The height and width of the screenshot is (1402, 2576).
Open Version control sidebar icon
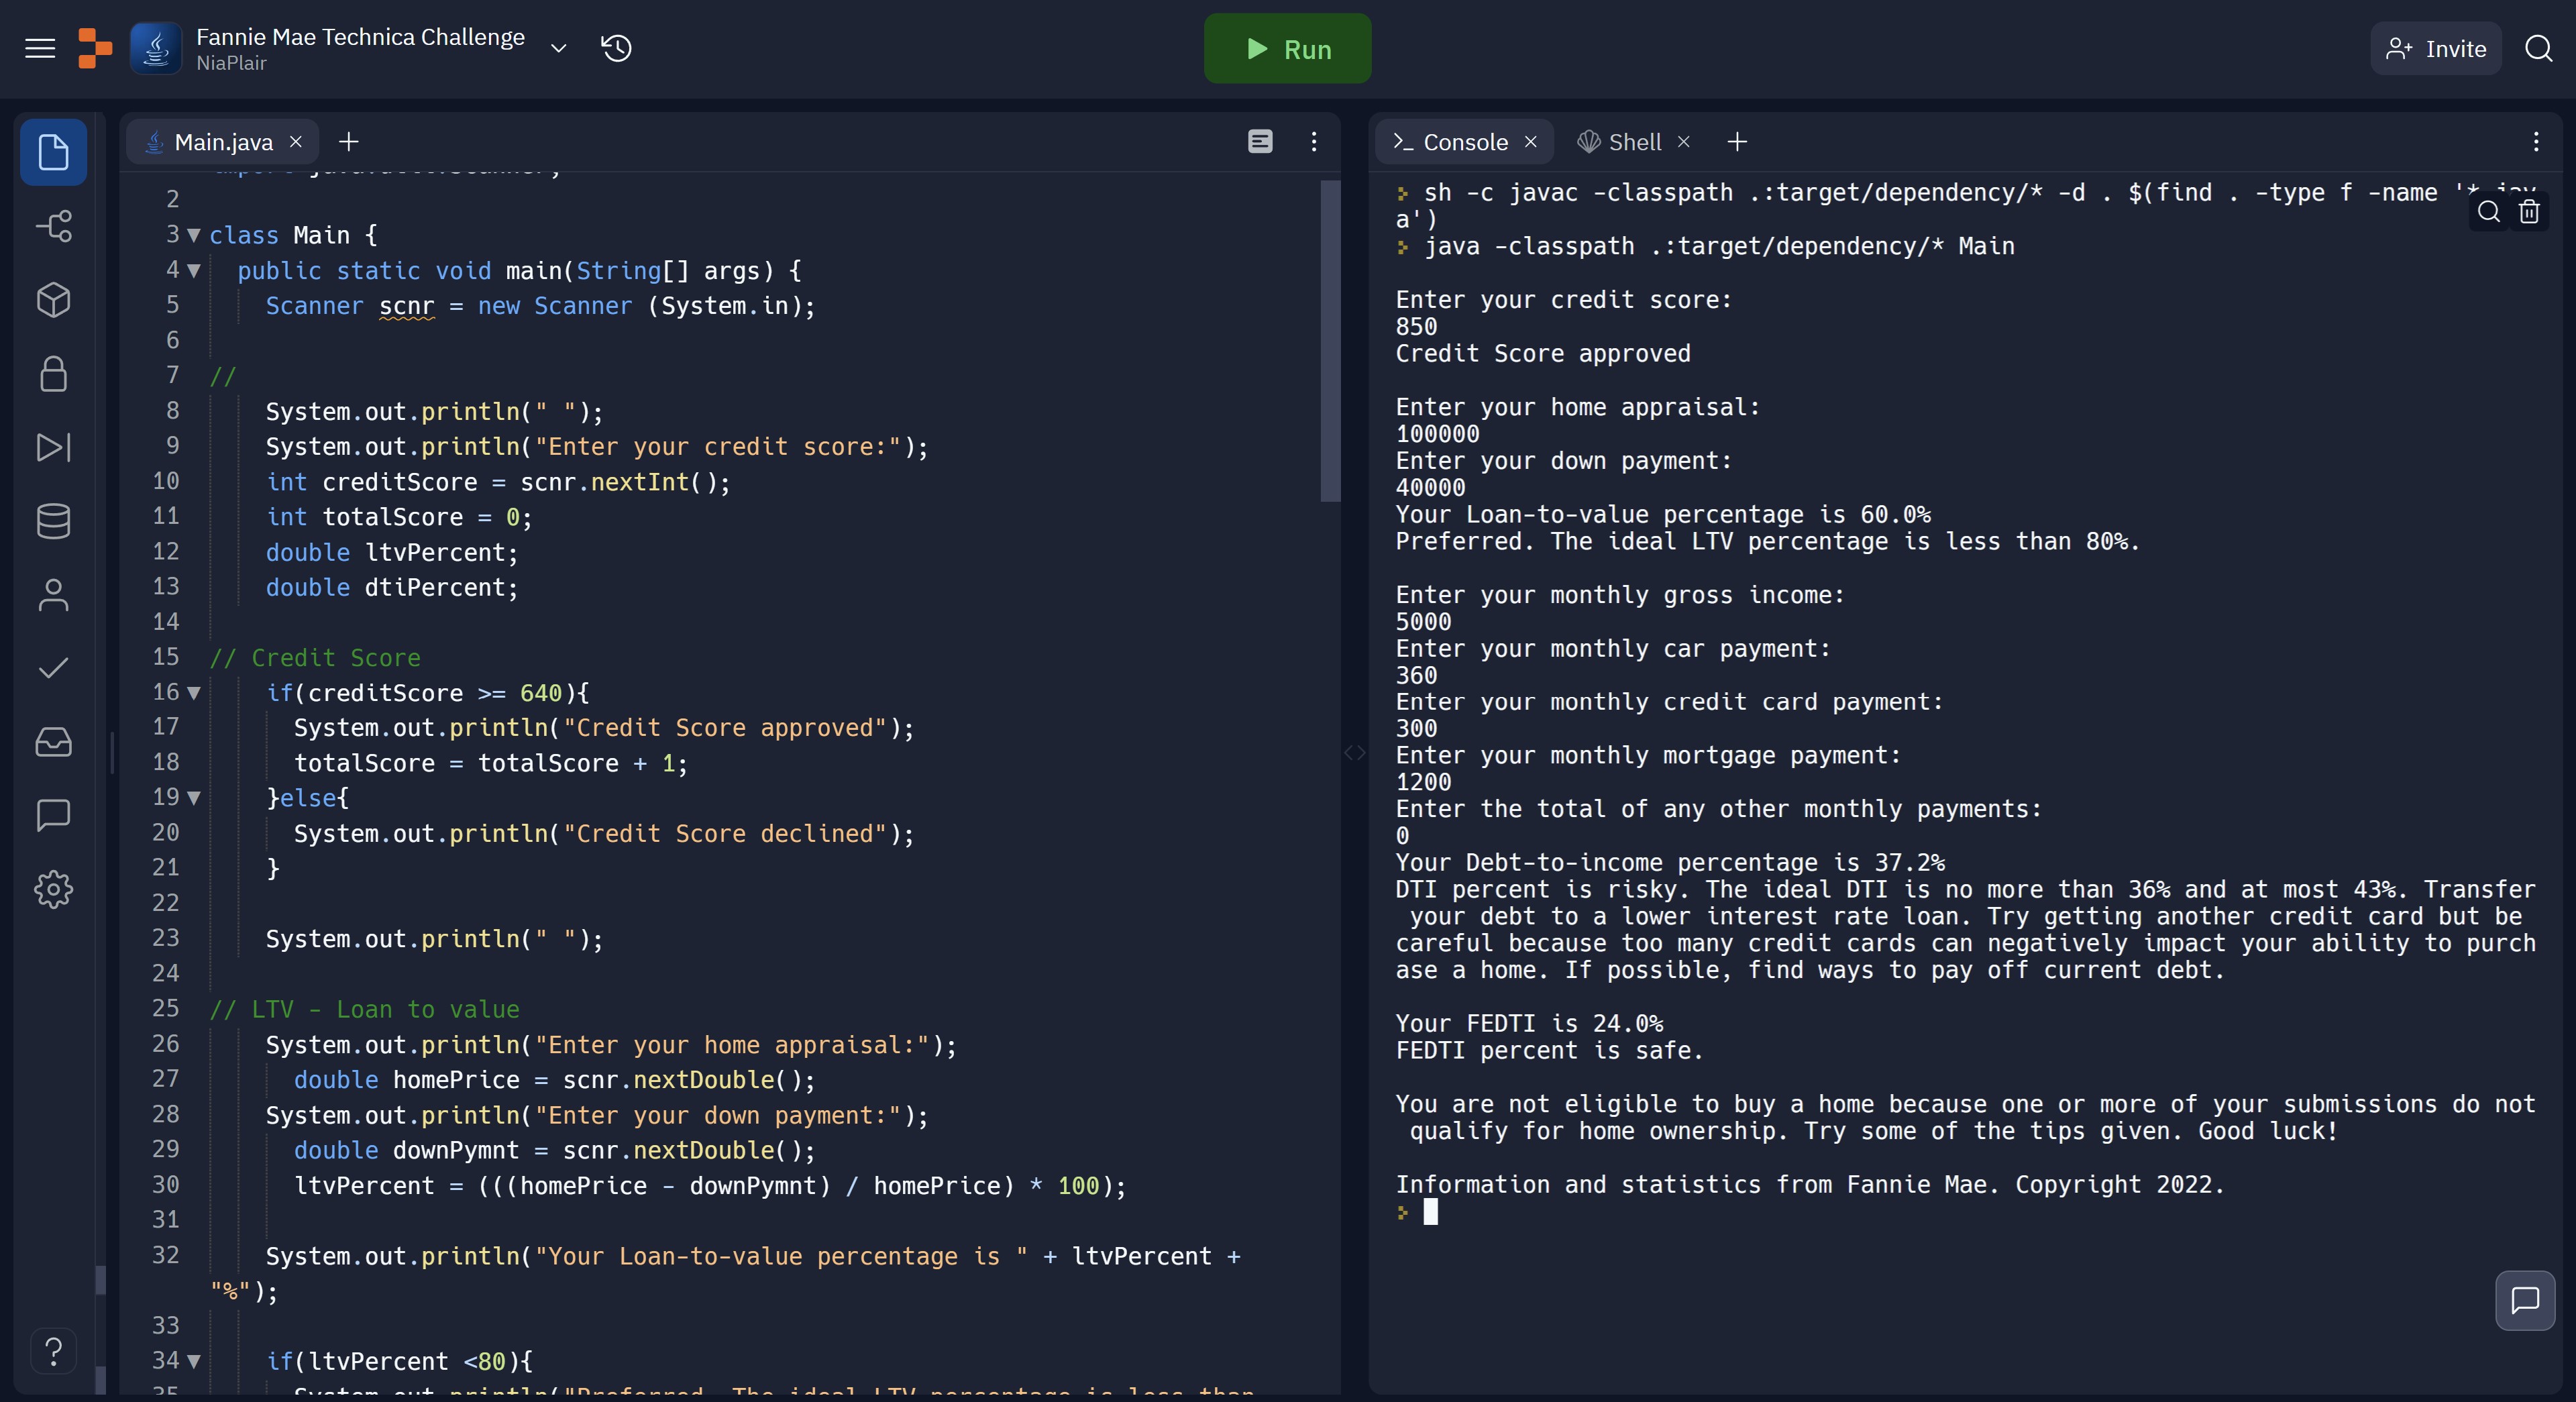[x=53, y=226]
